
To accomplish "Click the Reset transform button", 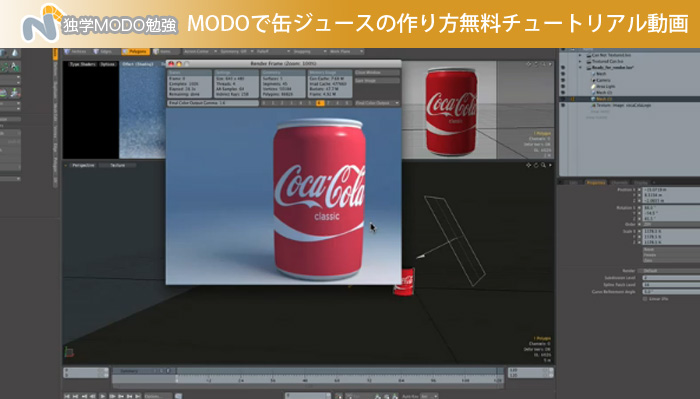I will pyautogui.click(x=671, y=249).
